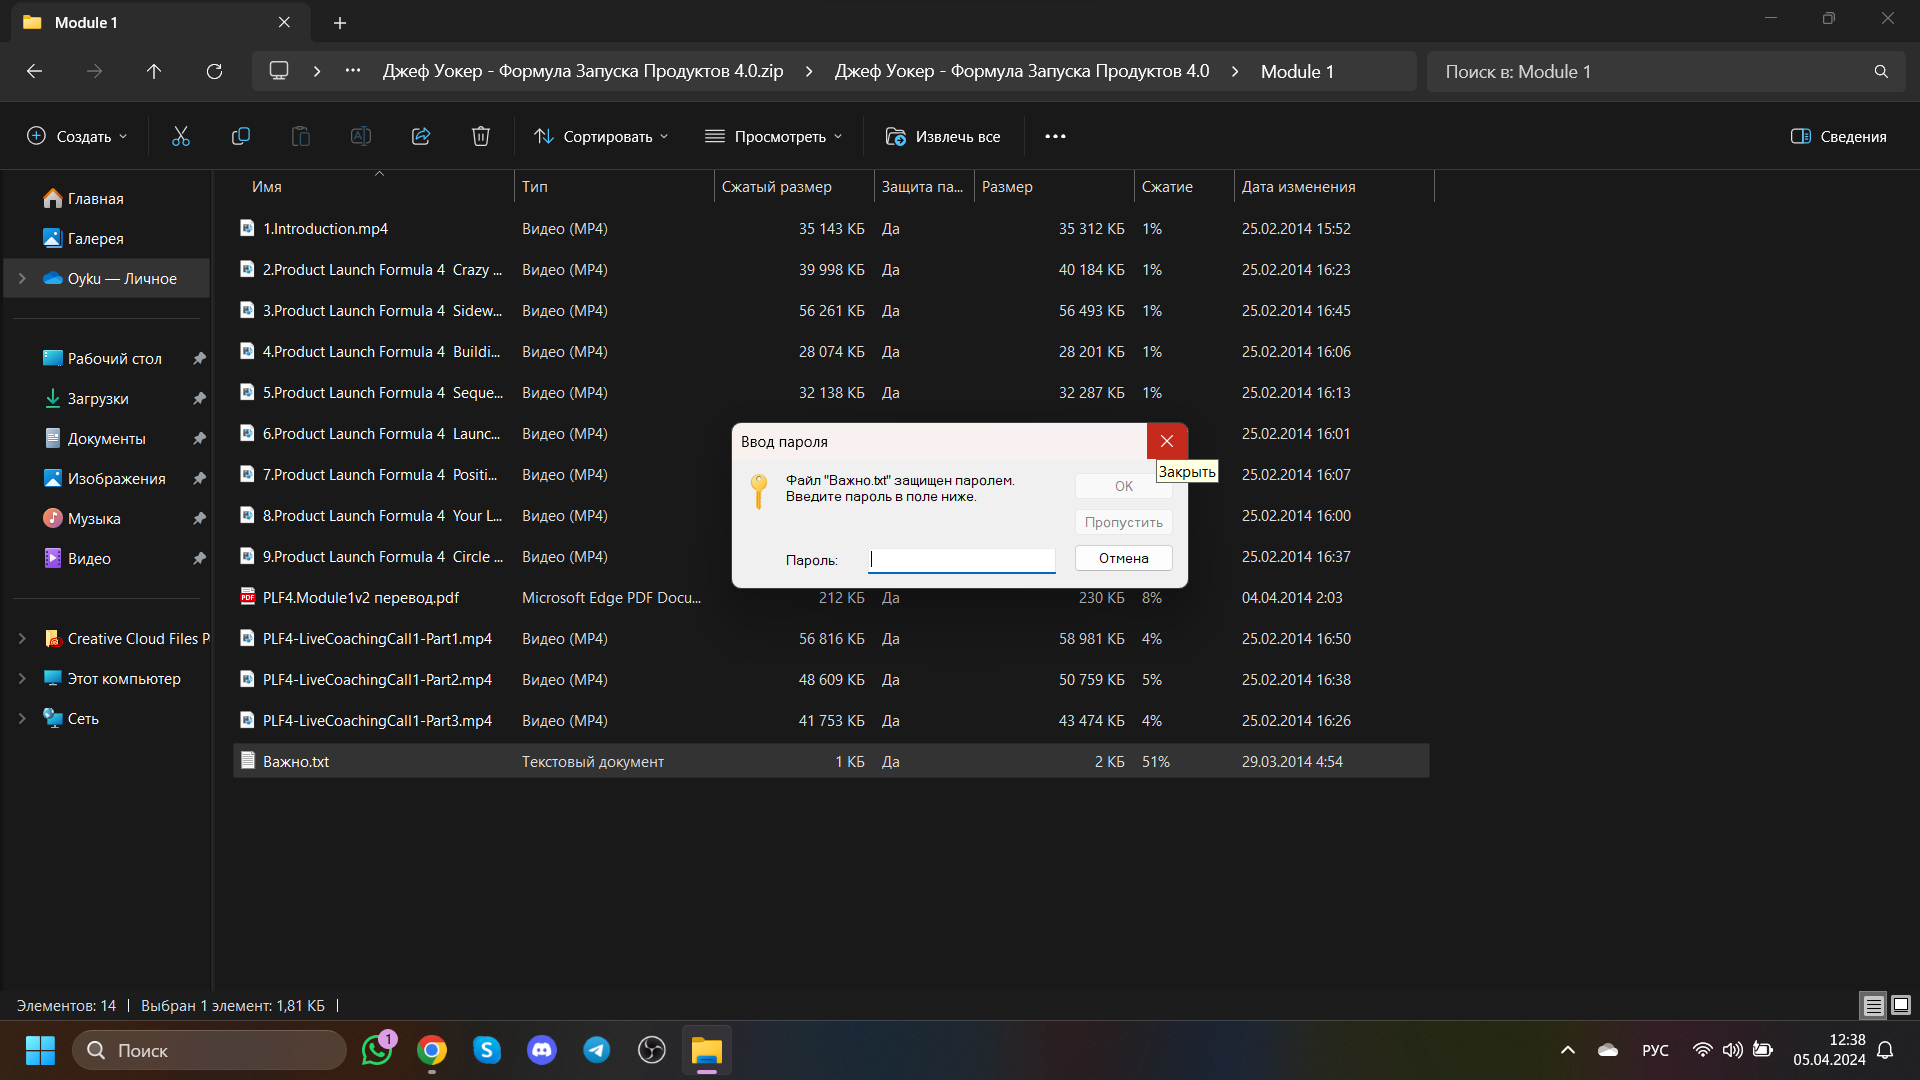Show hidden system tray icons
The height and width of the screenshot is (1080, 1920).
[x=1568, y=1050]
